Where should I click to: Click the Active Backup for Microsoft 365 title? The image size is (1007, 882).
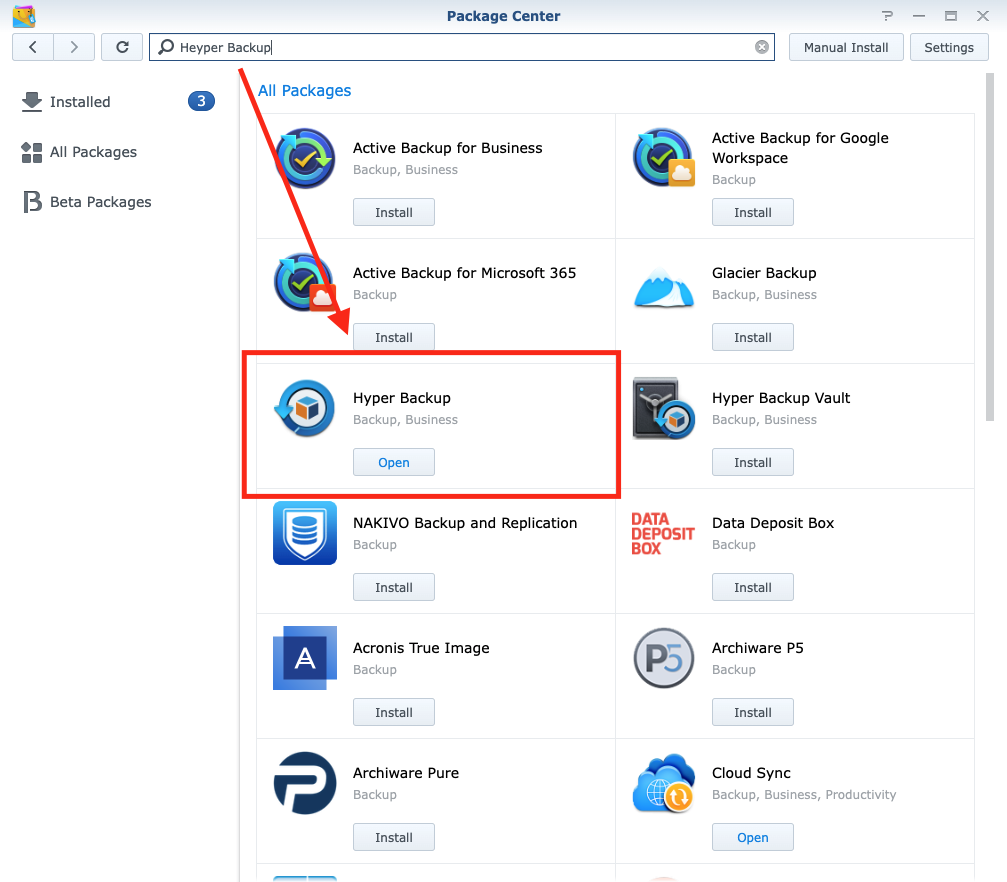tap(464, 273)
